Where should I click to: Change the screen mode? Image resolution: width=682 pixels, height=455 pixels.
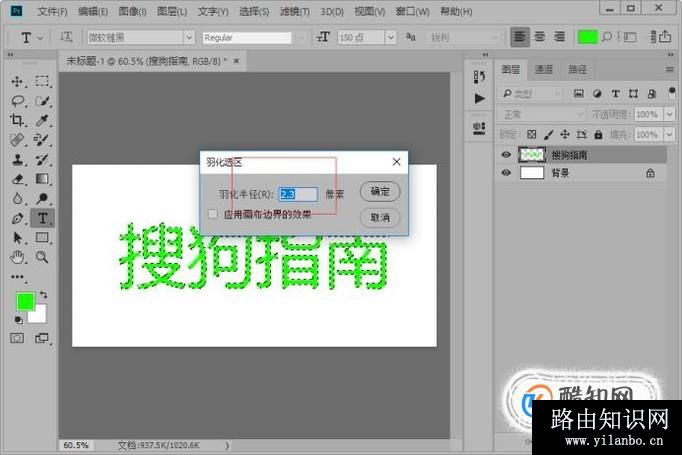(42, 338)
